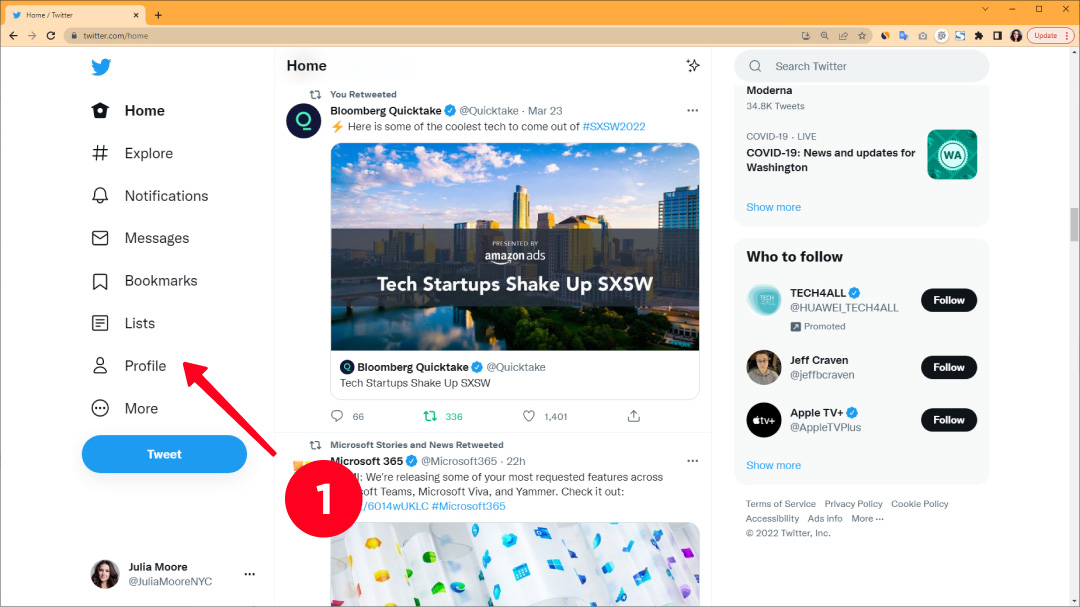1080x607 pixels.
Task: Click Bloomberg Quicktake avatar
Action: (x=304, y=121)
